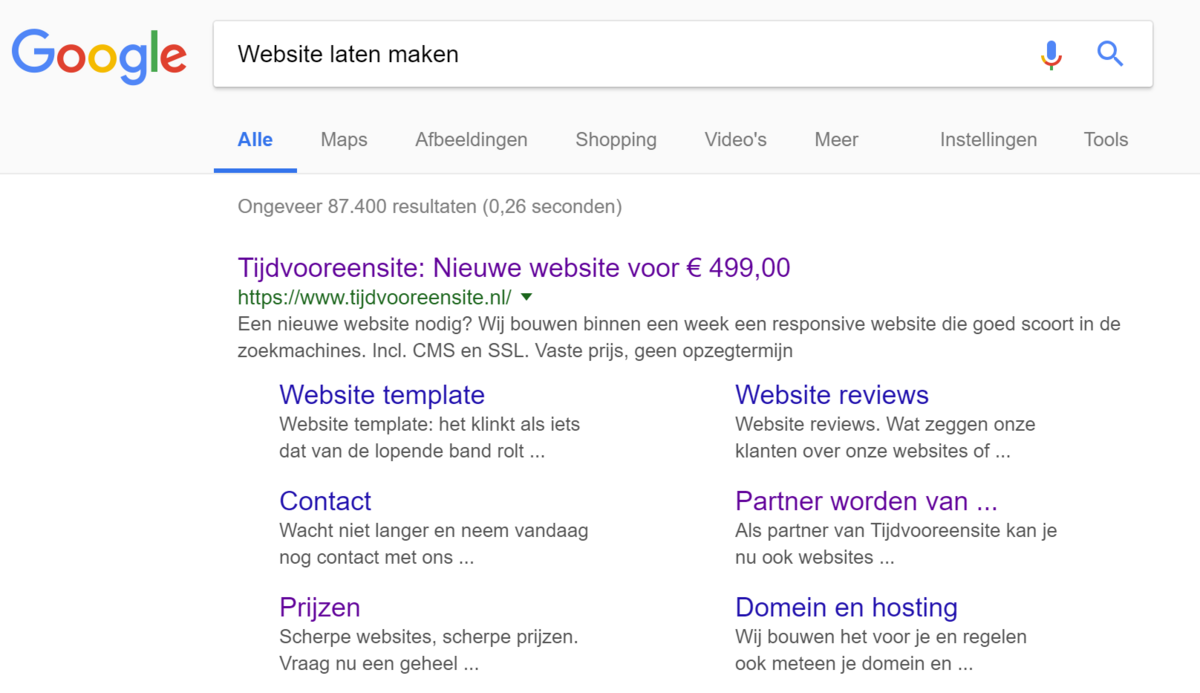Click the Contact sitelink
The image size is (1200, 693).
click(325, 501)
